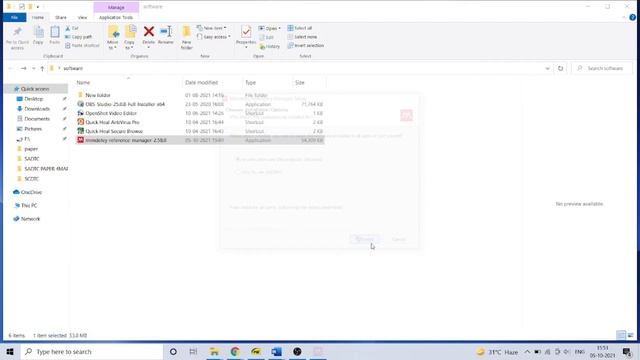This screenshot has height=360, width=640.
Task: Open the File tab
Action: coord(15,18)
